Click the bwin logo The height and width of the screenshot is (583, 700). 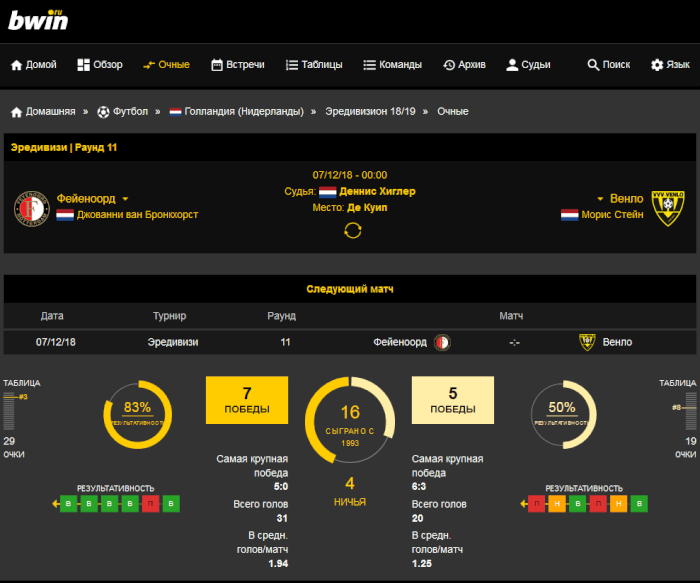coord(38,20)
